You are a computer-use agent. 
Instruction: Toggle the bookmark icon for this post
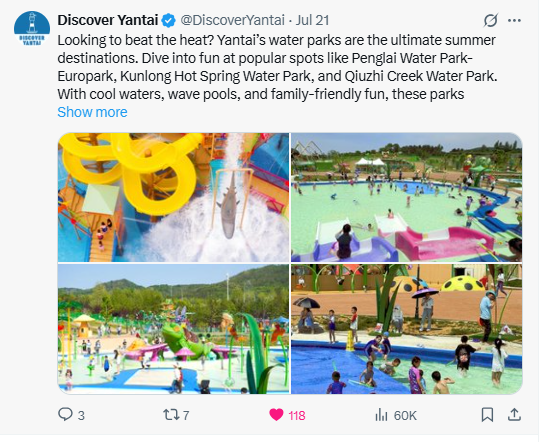click(487, 415)
